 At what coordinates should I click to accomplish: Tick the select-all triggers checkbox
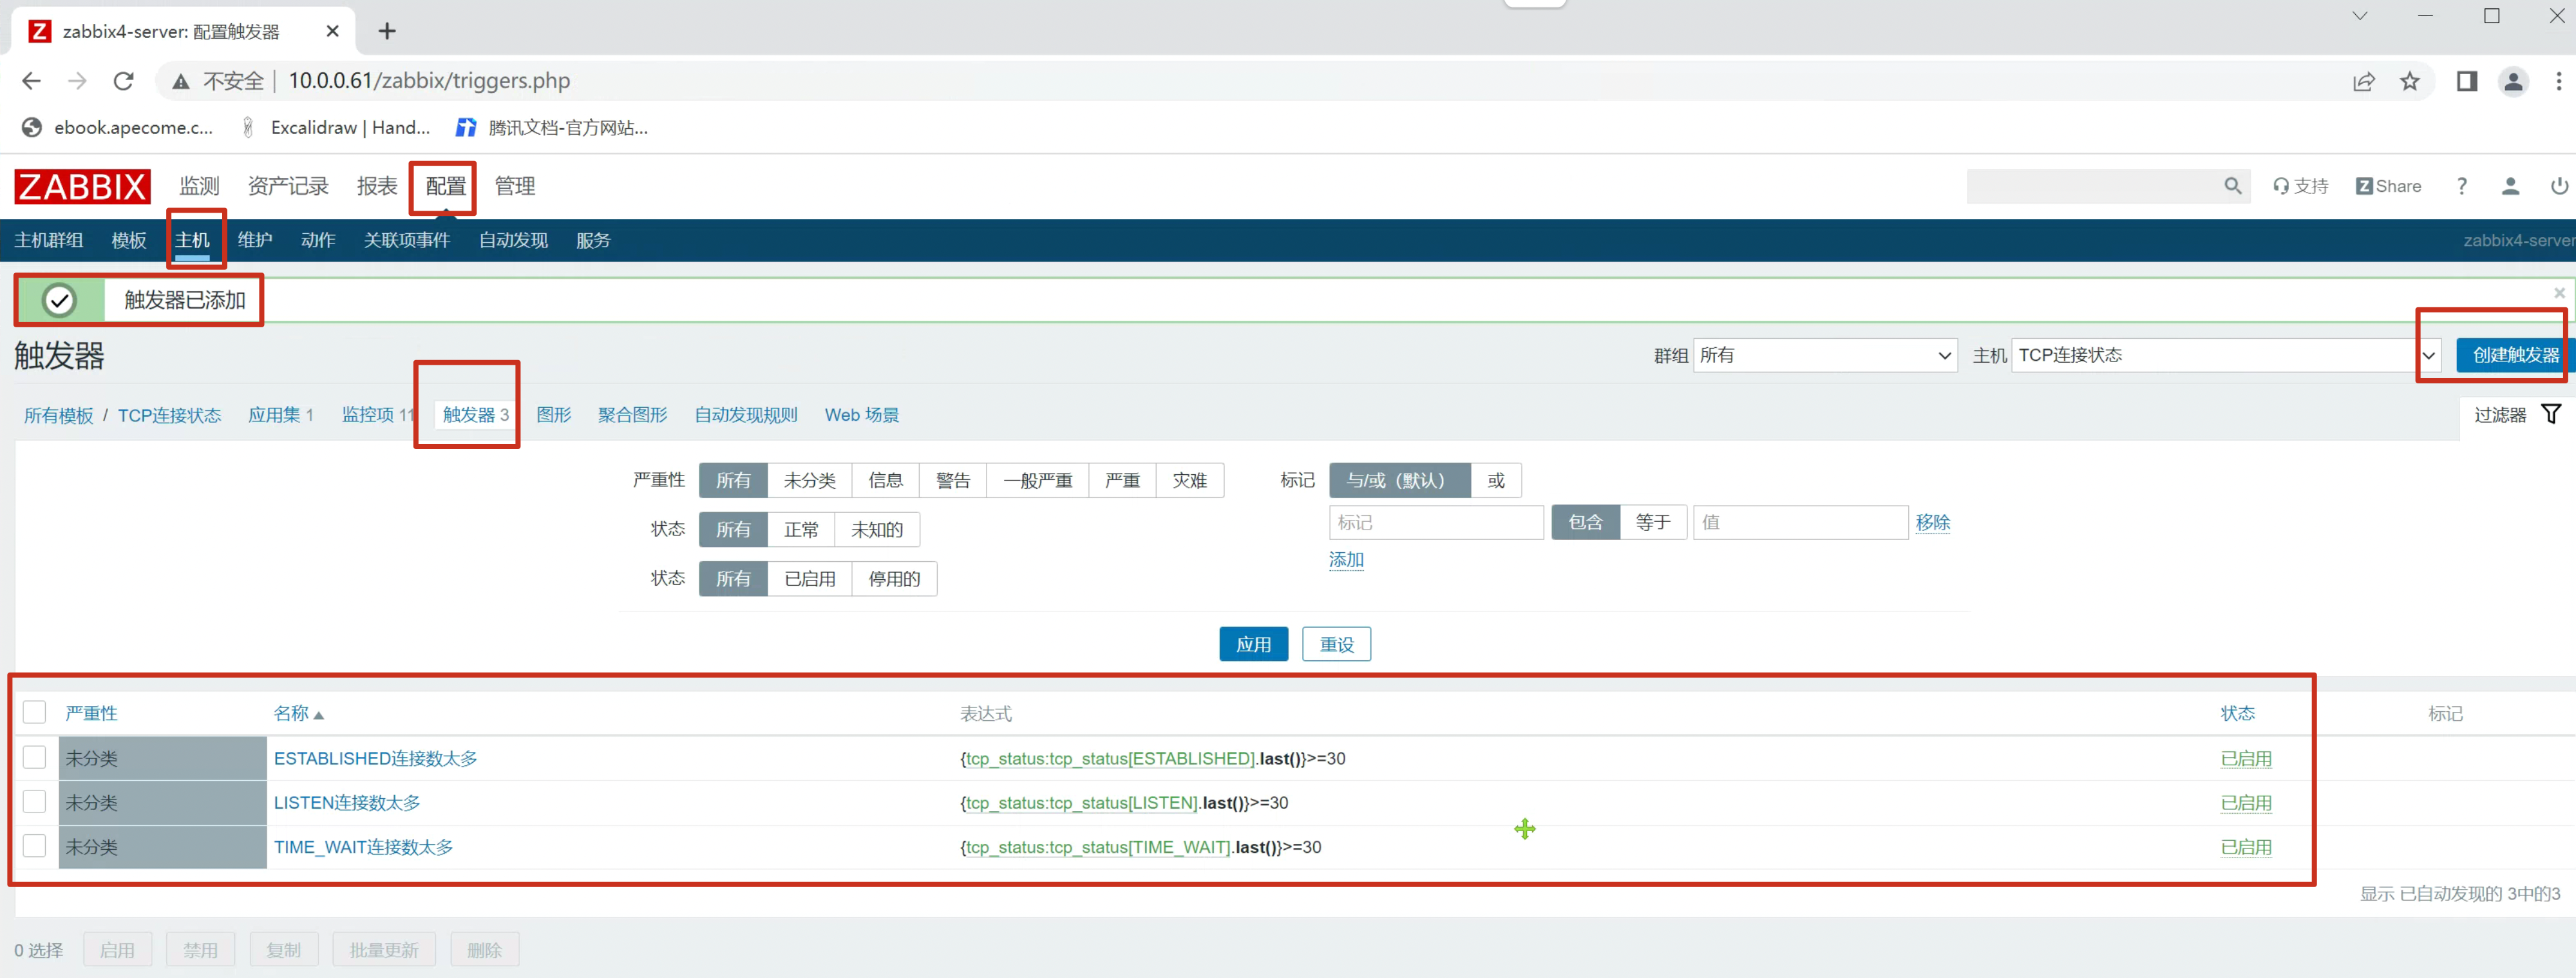tap(35, 712)
